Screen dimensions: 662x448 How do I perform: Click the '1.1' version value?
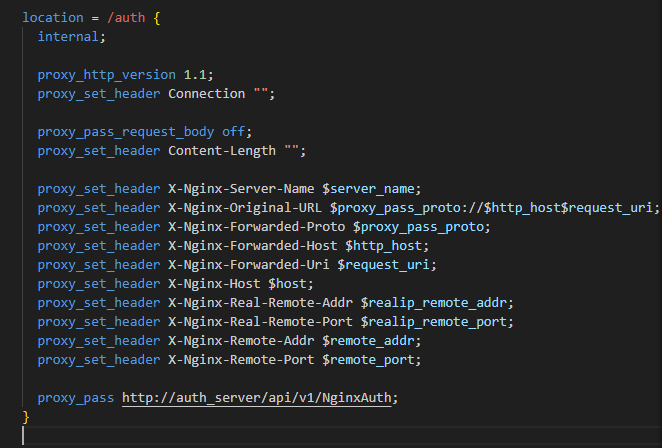(x=195, y=75)
